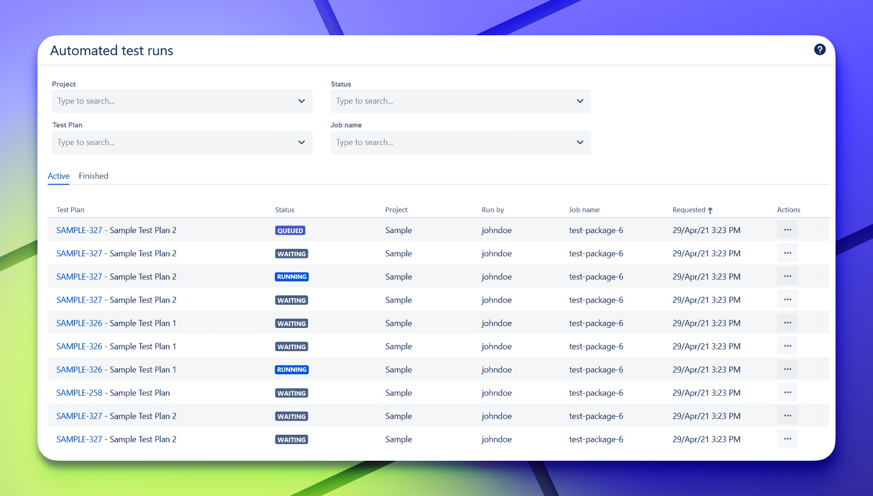Image resolution: width=873 pixels, height=496 pixels.
Task: Open actions menu for RUNNING SAMPLE-327 row
Action: coord(787,277)
